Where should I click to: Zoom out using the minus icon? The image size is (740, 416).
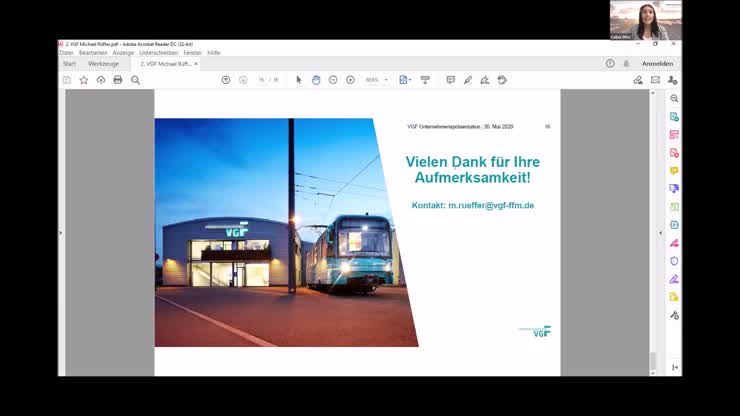[x=333, y=80]
